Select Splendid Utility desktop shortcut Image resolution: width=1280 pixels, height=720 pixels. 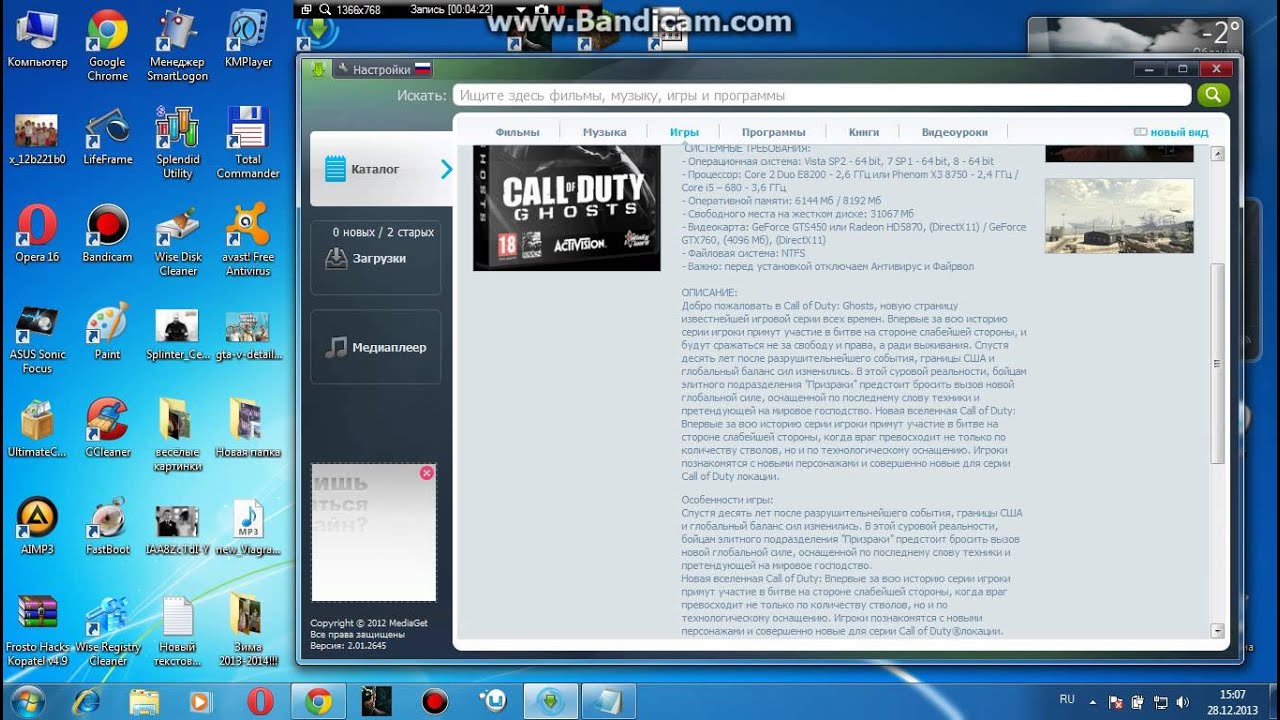[x=177, y=144]
